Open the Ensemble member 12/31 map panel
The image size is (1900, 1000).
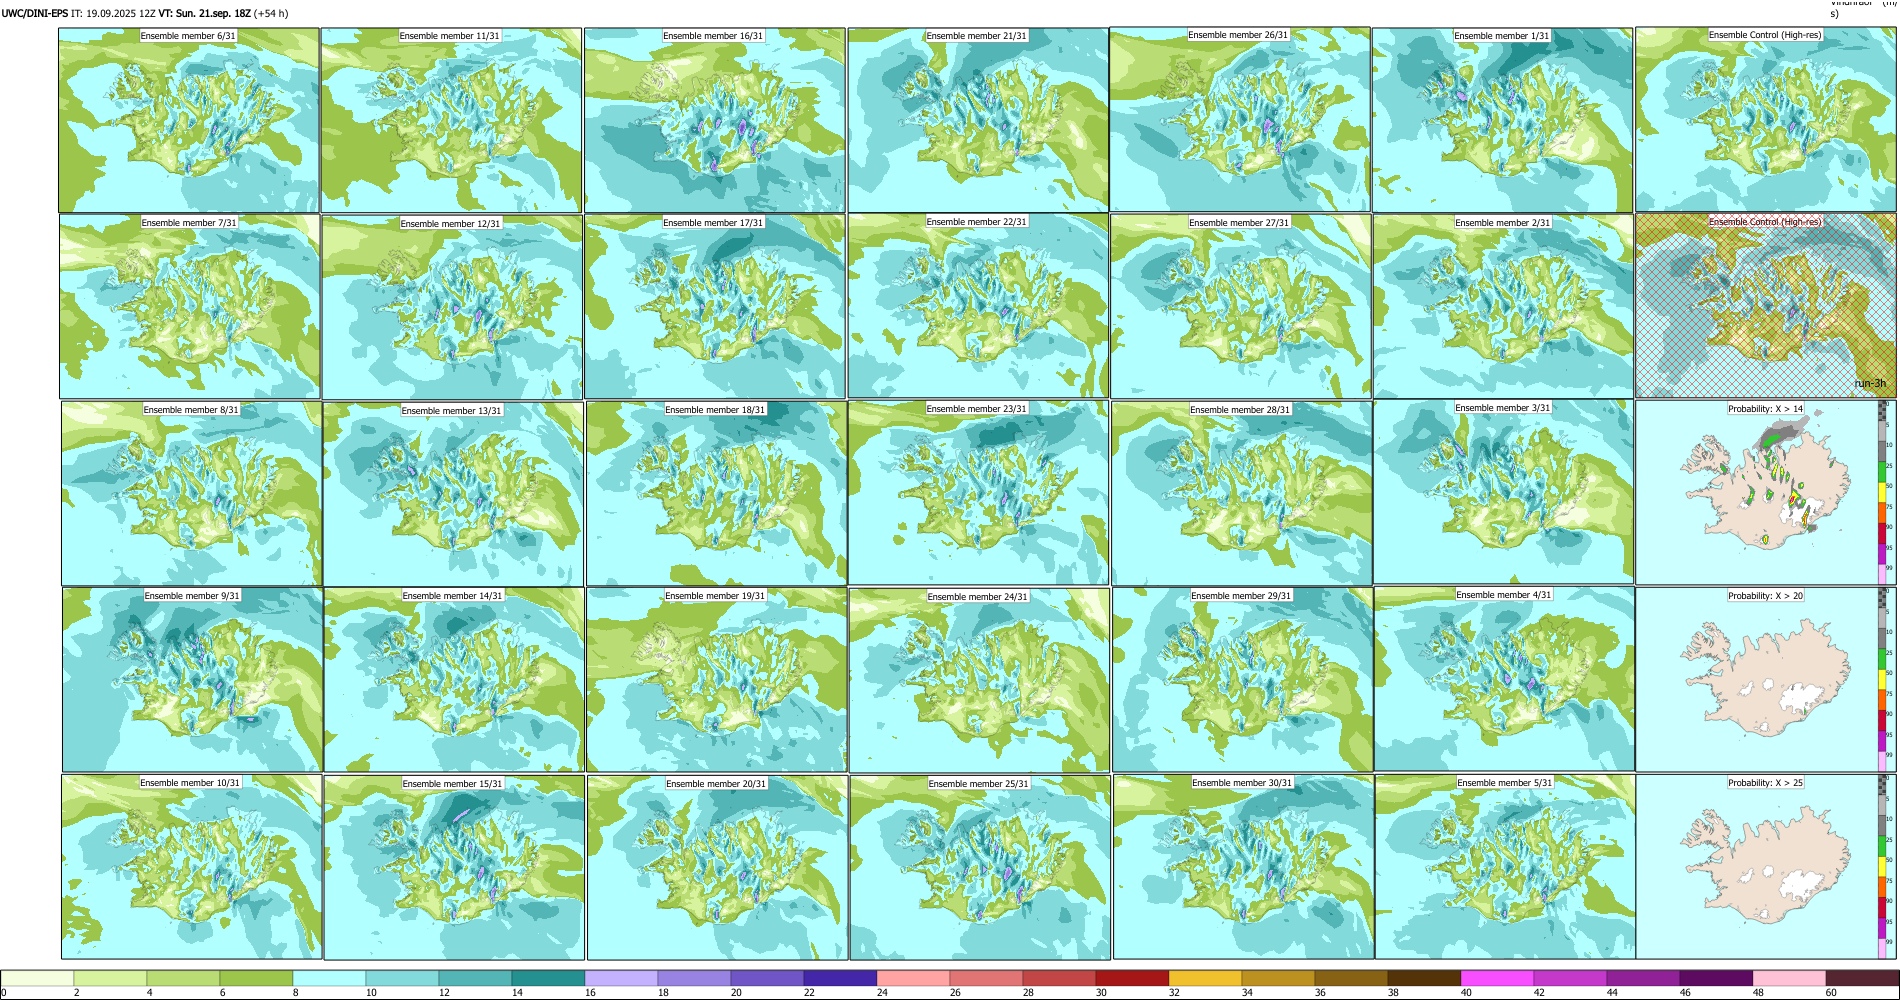pyautogui.click(x=452, y=307)
